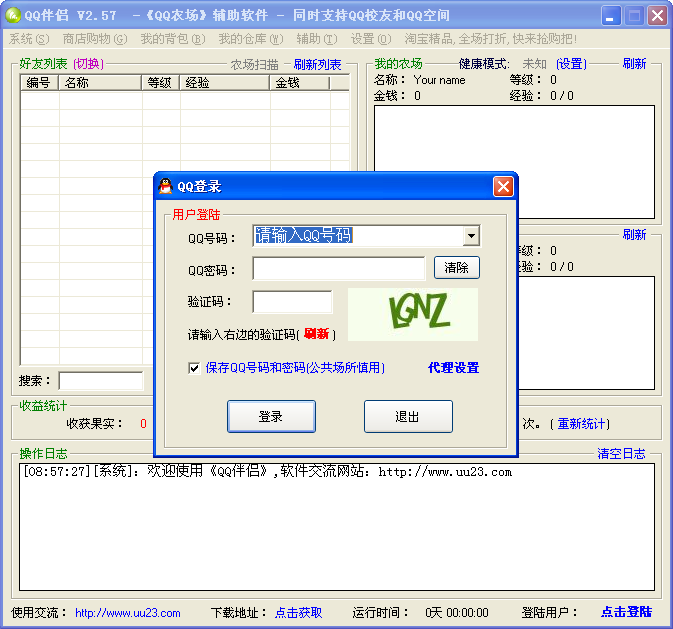Click 'Your name' farm name text
Image resolution: width=673 pixels, height=629 pixels.
click(439, 80)
